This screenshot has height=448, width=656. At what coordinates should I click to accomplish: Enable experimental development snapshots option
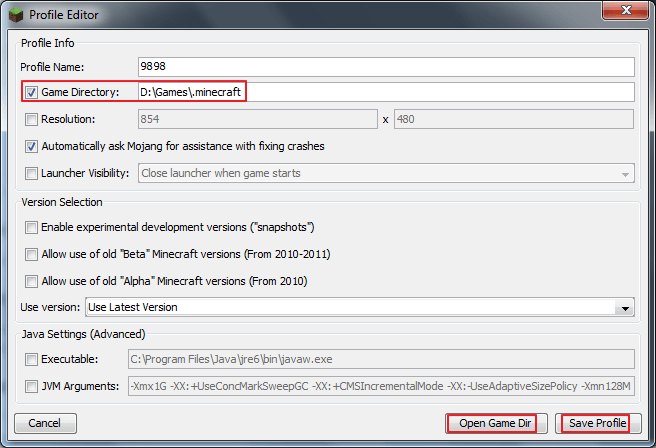[x=32, y=228]
